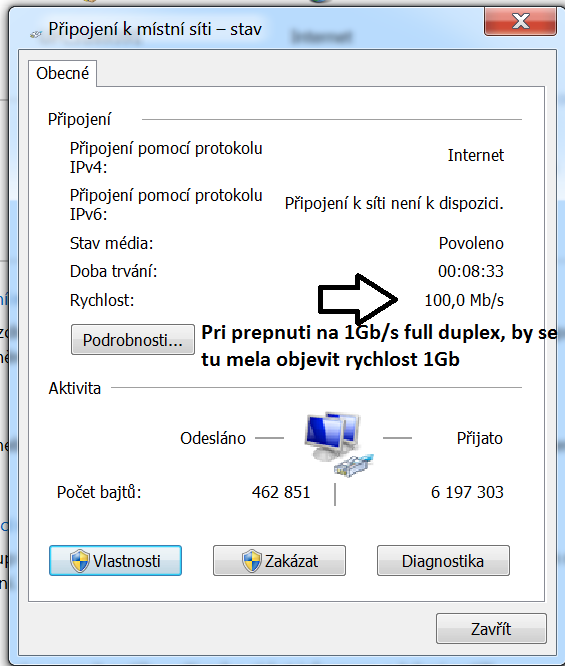Click the Povoleno media state value
Viewport: 565px width, 666px height.
(x=471, y=243)
